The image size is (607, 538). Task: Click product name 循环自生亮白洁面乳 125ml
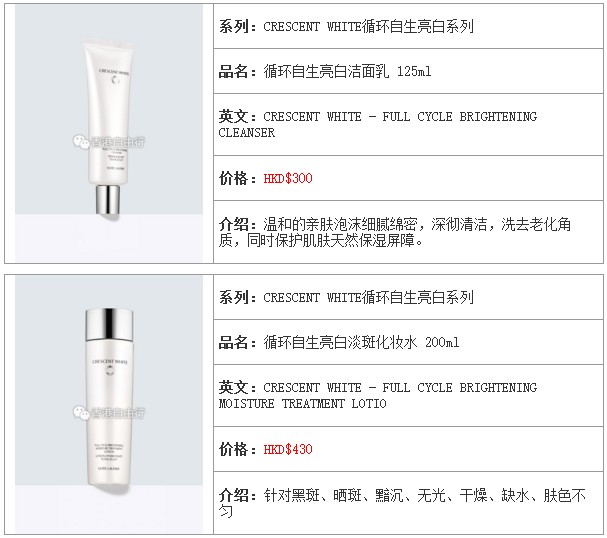coord(347,72)
